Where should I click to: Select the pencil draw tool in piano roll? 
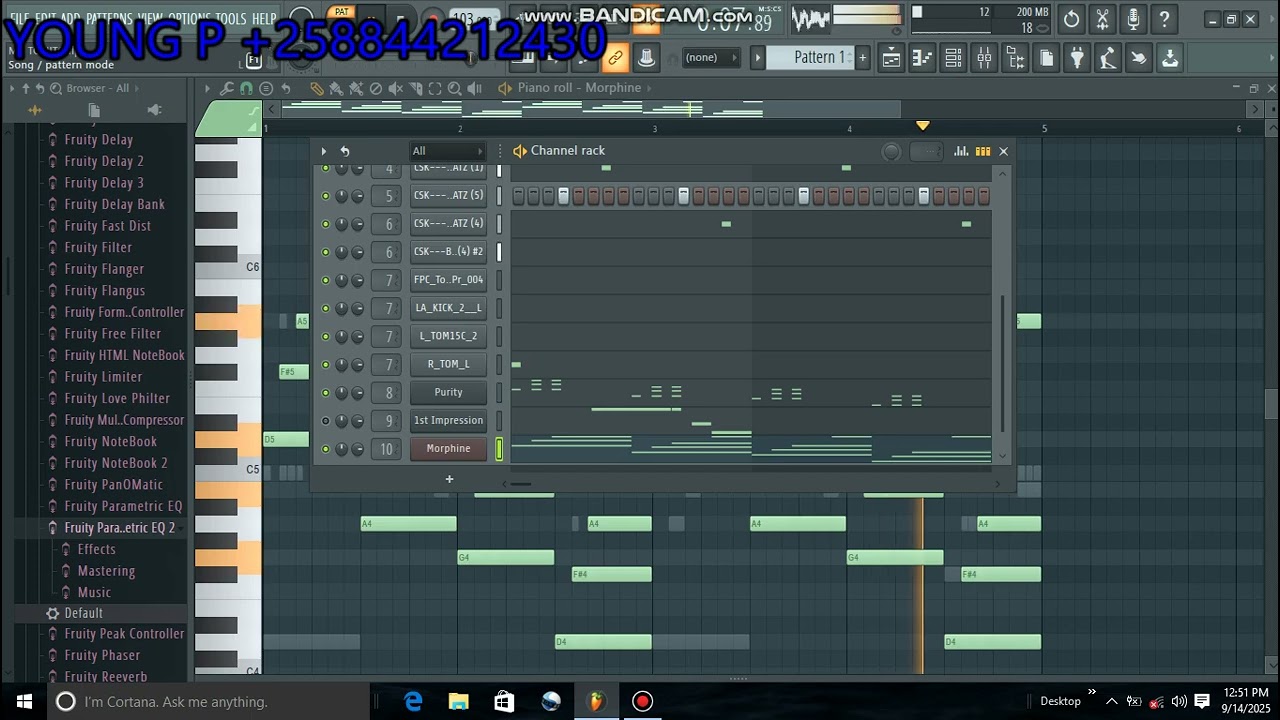tap(317, 88)
